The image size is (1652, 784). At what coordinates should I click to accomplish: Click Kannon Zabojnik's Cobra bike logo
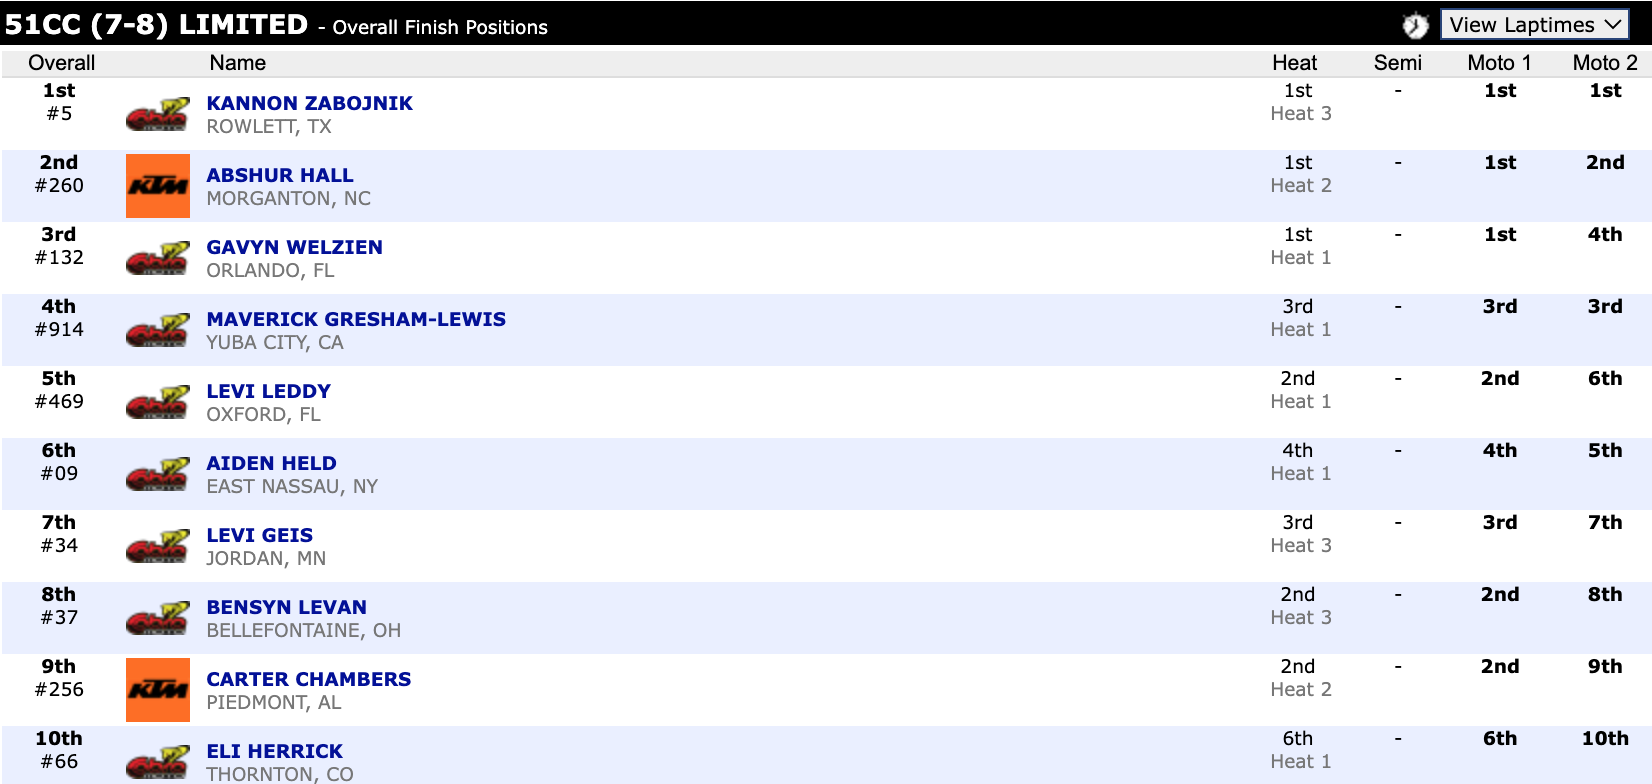157,114
